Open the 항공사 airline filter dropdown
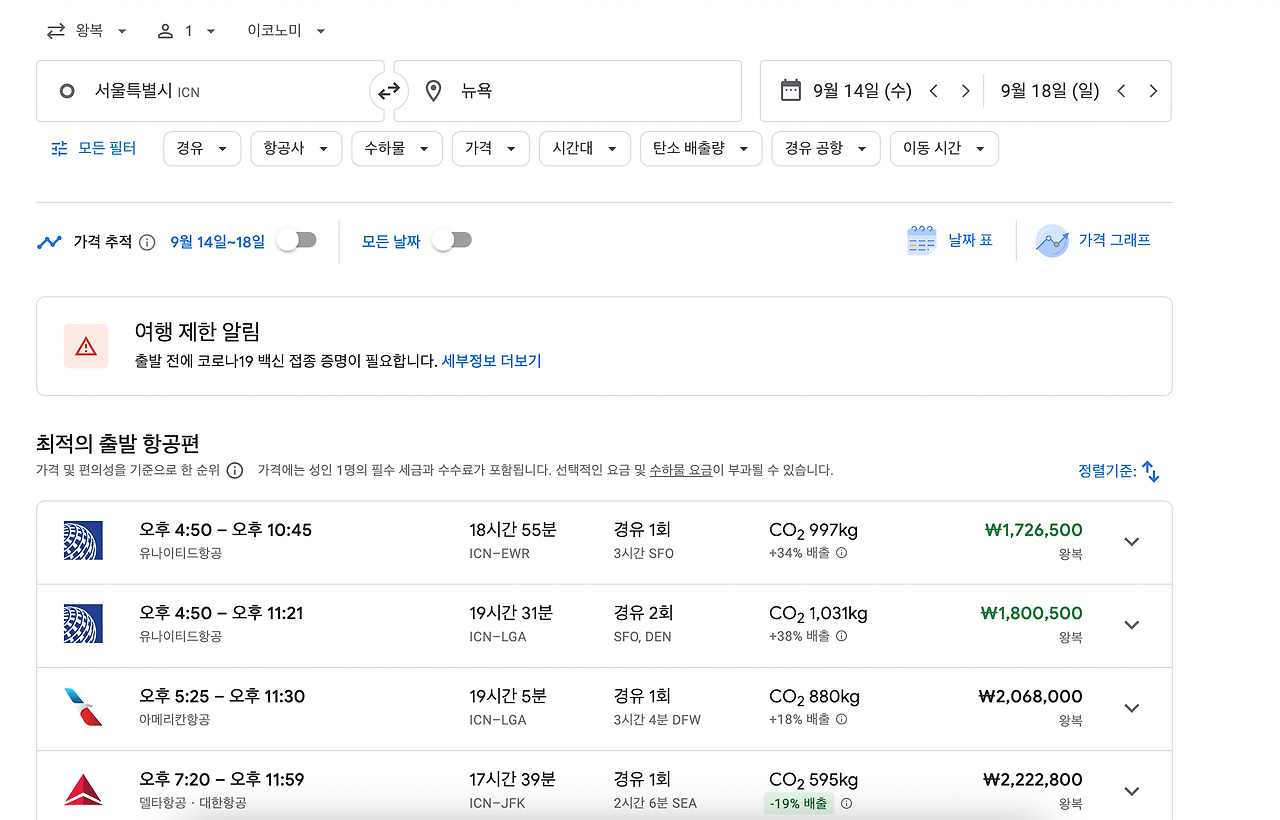The width and height of the screenshot is (1280, 820). tap(296, 147)
